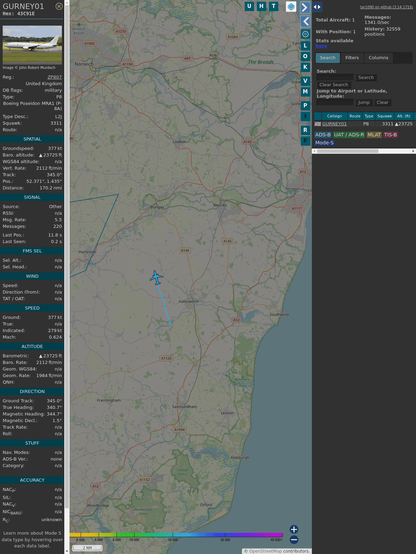Click the left-arrow sidebar collapse button
The width and height of the screenshot is (416, 554).
click(x=305, y=22)
